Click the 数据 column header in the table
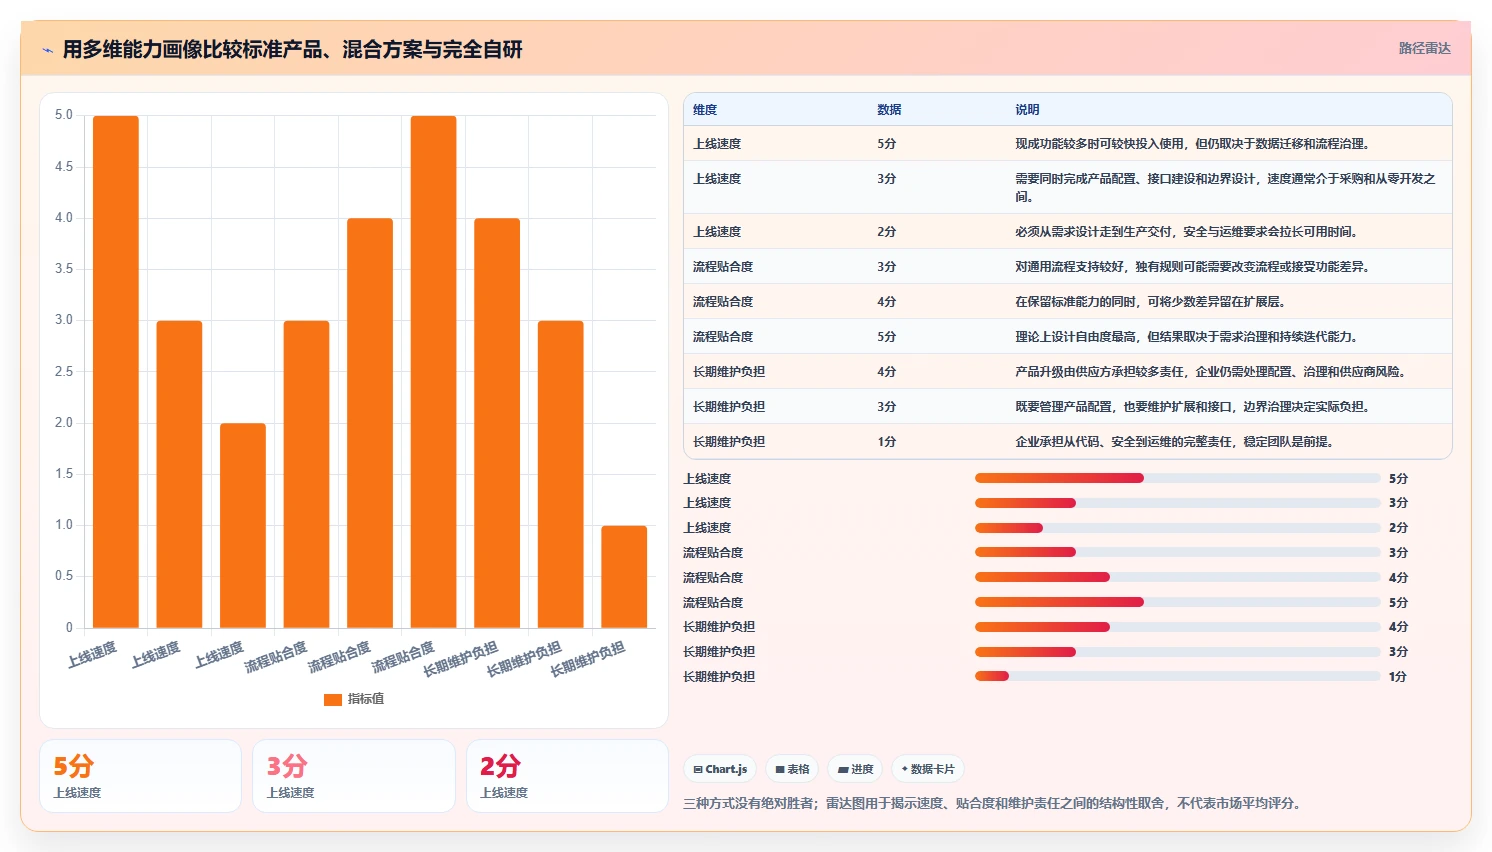The image size is (1492, 852). [889, 110]
